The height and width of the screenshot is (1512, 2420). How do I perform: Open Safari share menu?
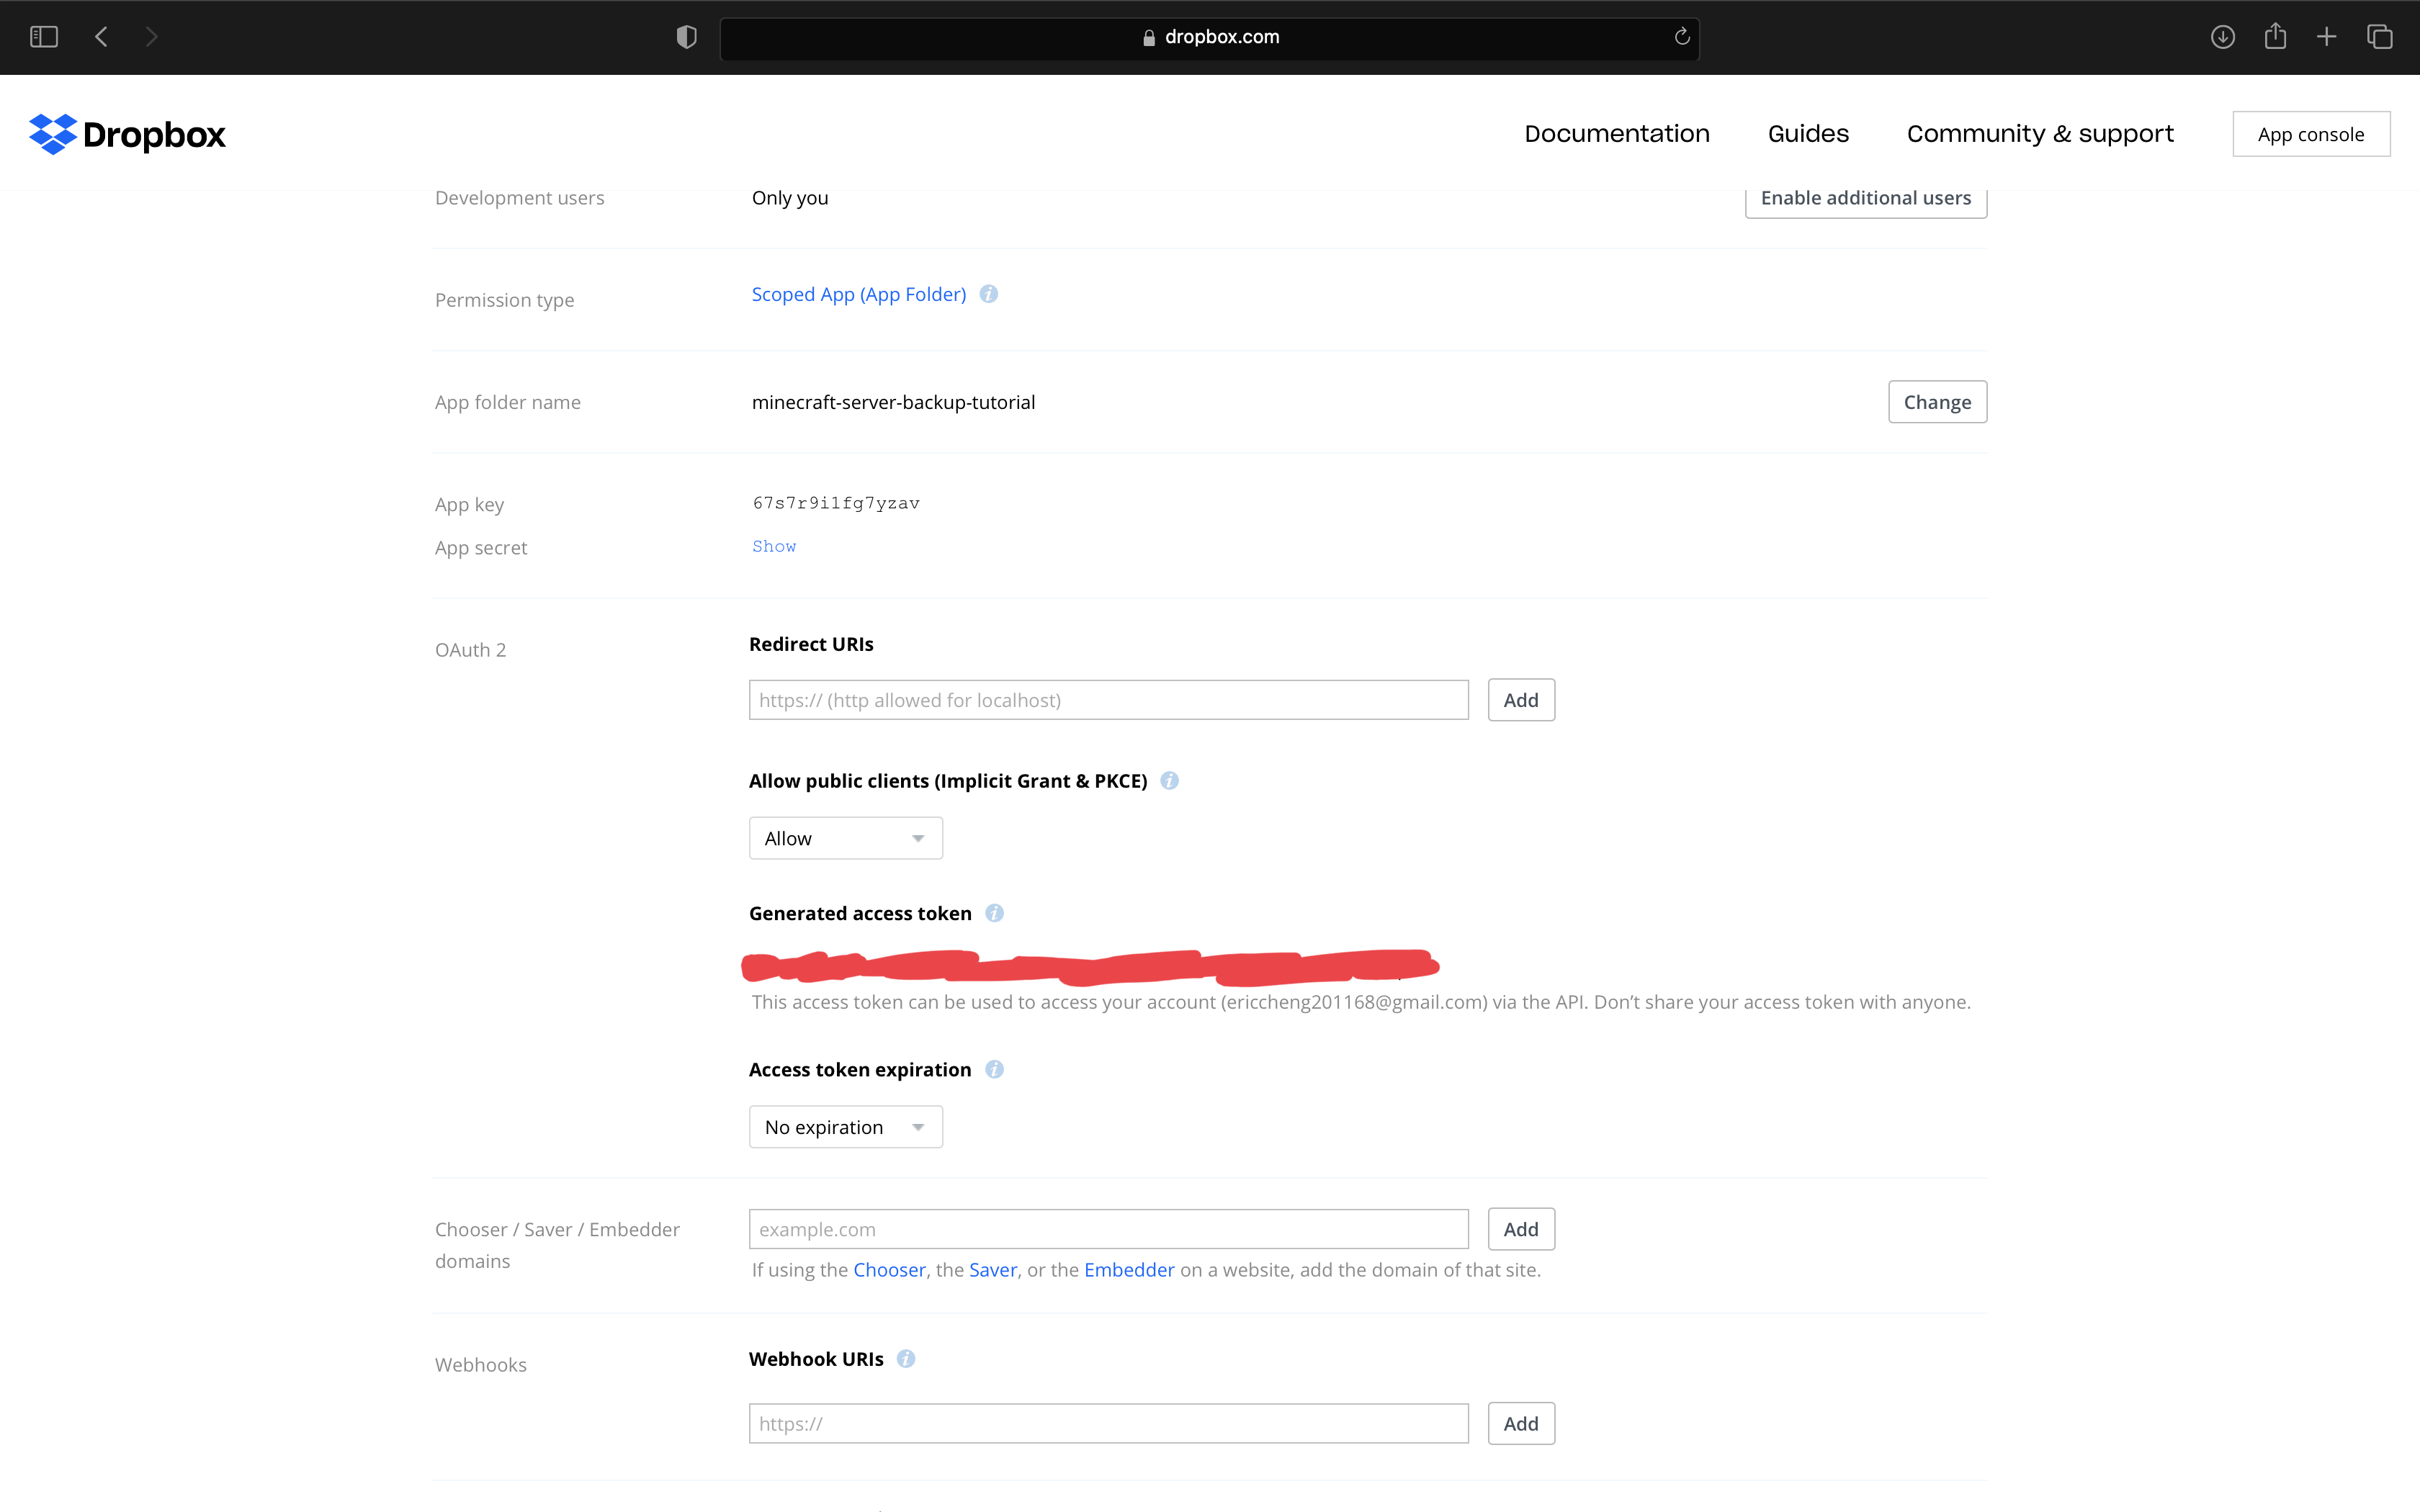(x=2275, y=37)
